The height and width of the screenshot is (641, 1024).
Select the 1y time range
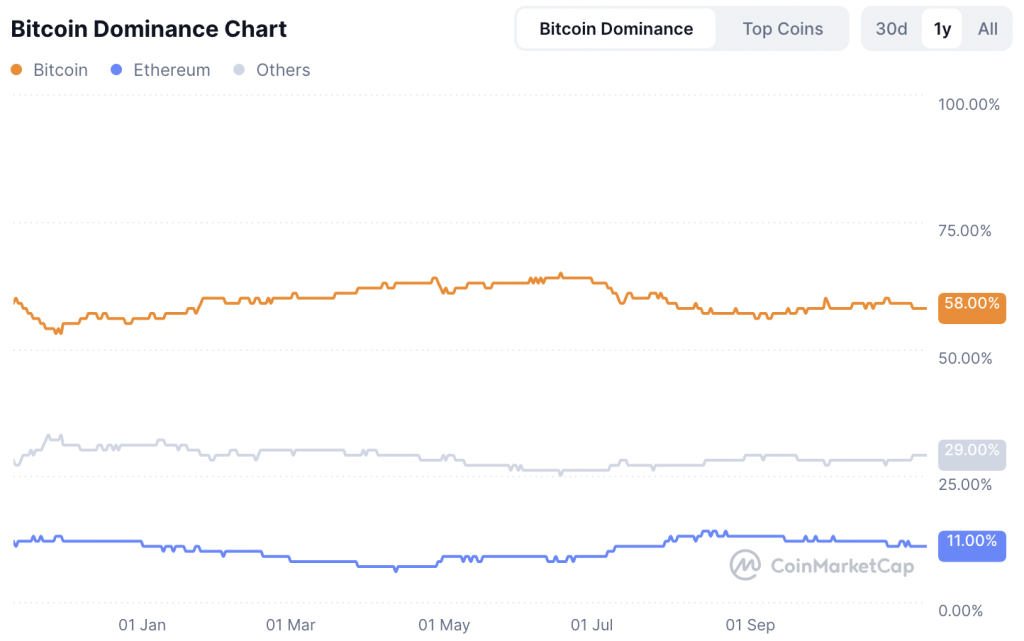[x=942, y=29]
